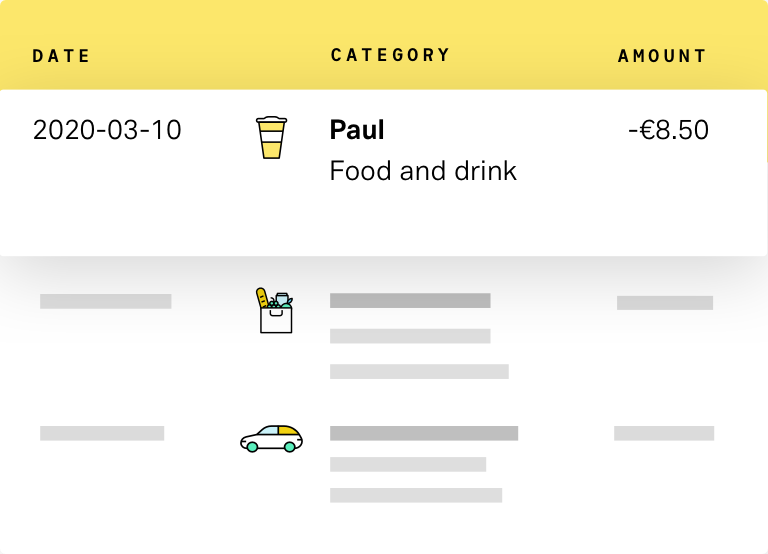This screenshot has width=768, height=554.
Task: Click the middle description line of car row
Action: 408,464
